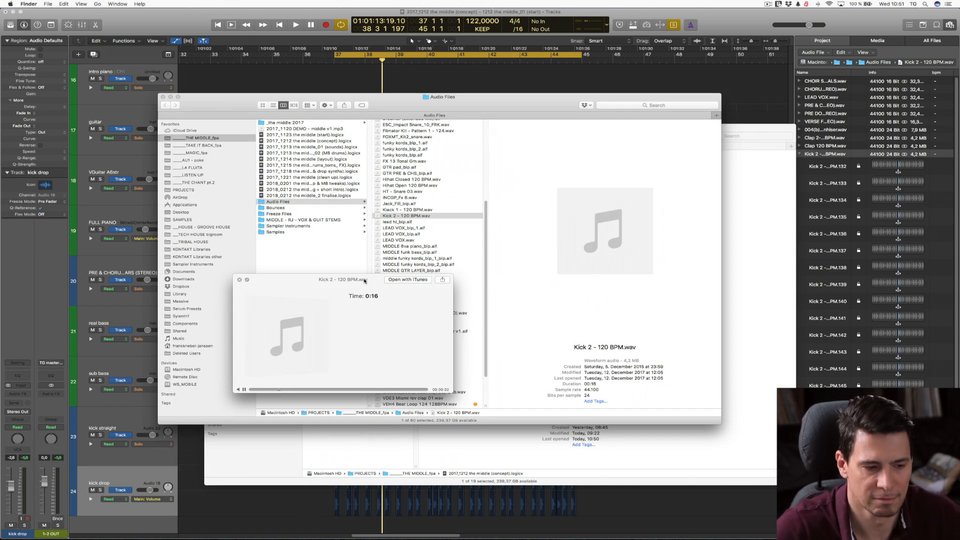Start playback with the Play button

[295, 25]
